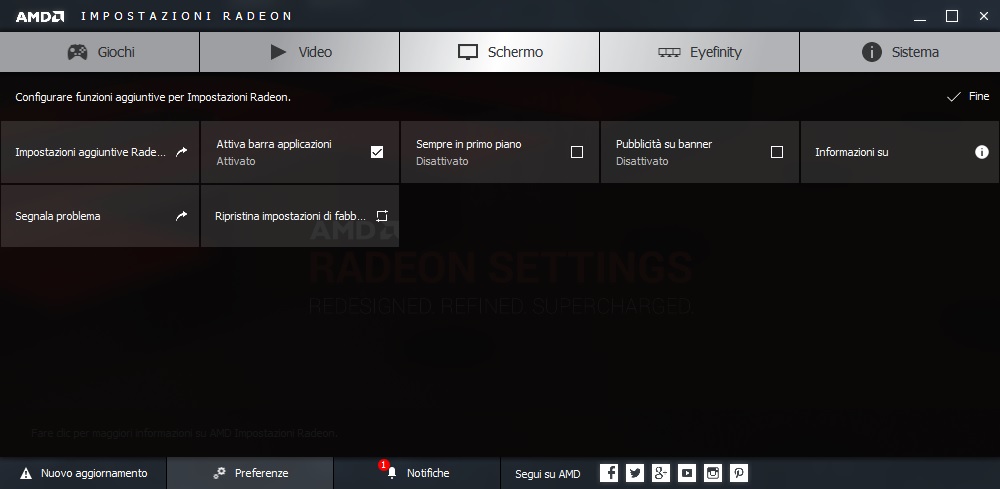Click arrow icon on Segnala problema
Viewport: 1000px width, 489px height.
click(x=182, y=216)
